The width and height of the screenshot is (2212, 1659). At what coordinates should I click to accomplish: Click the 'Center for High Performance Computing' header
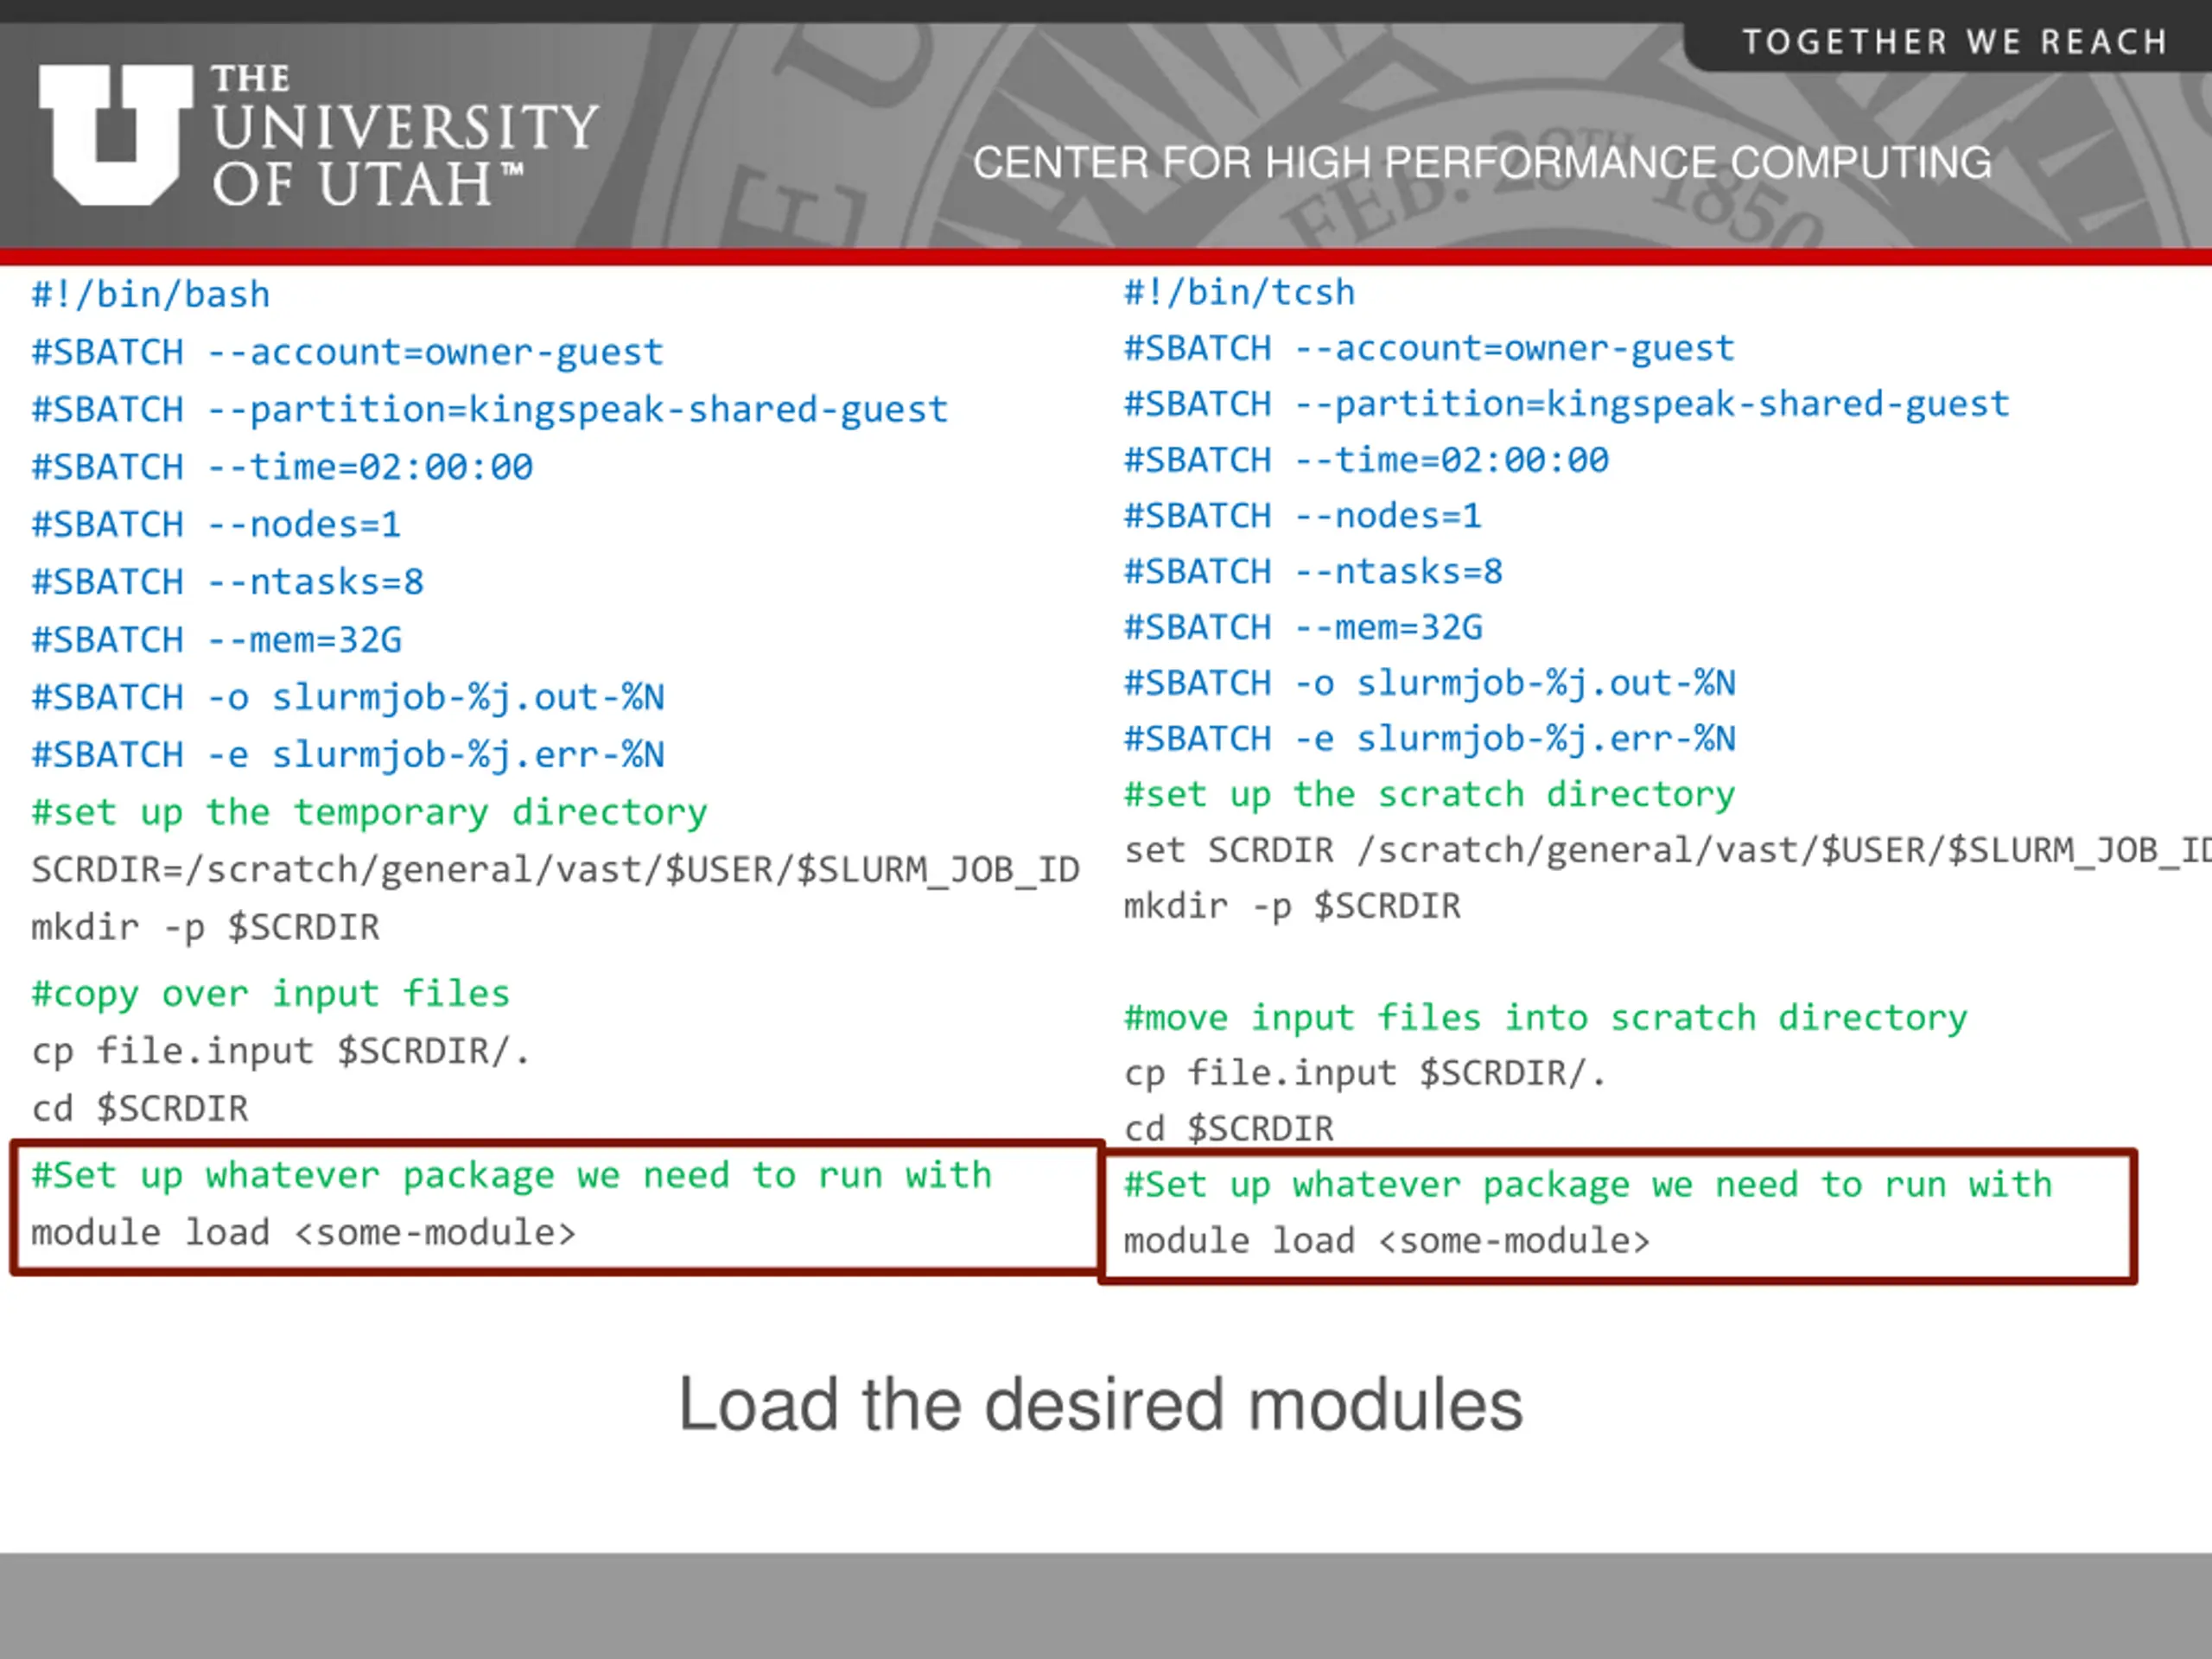(1481, 162)
